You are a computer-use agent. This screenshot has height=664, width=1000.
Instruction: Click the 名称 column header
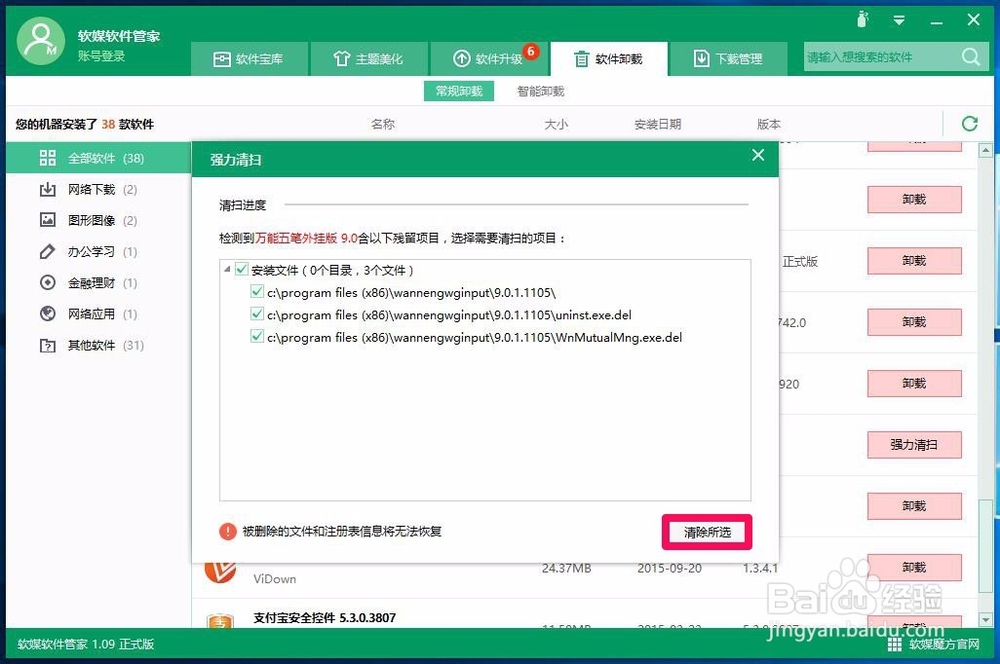coord(383,124)
